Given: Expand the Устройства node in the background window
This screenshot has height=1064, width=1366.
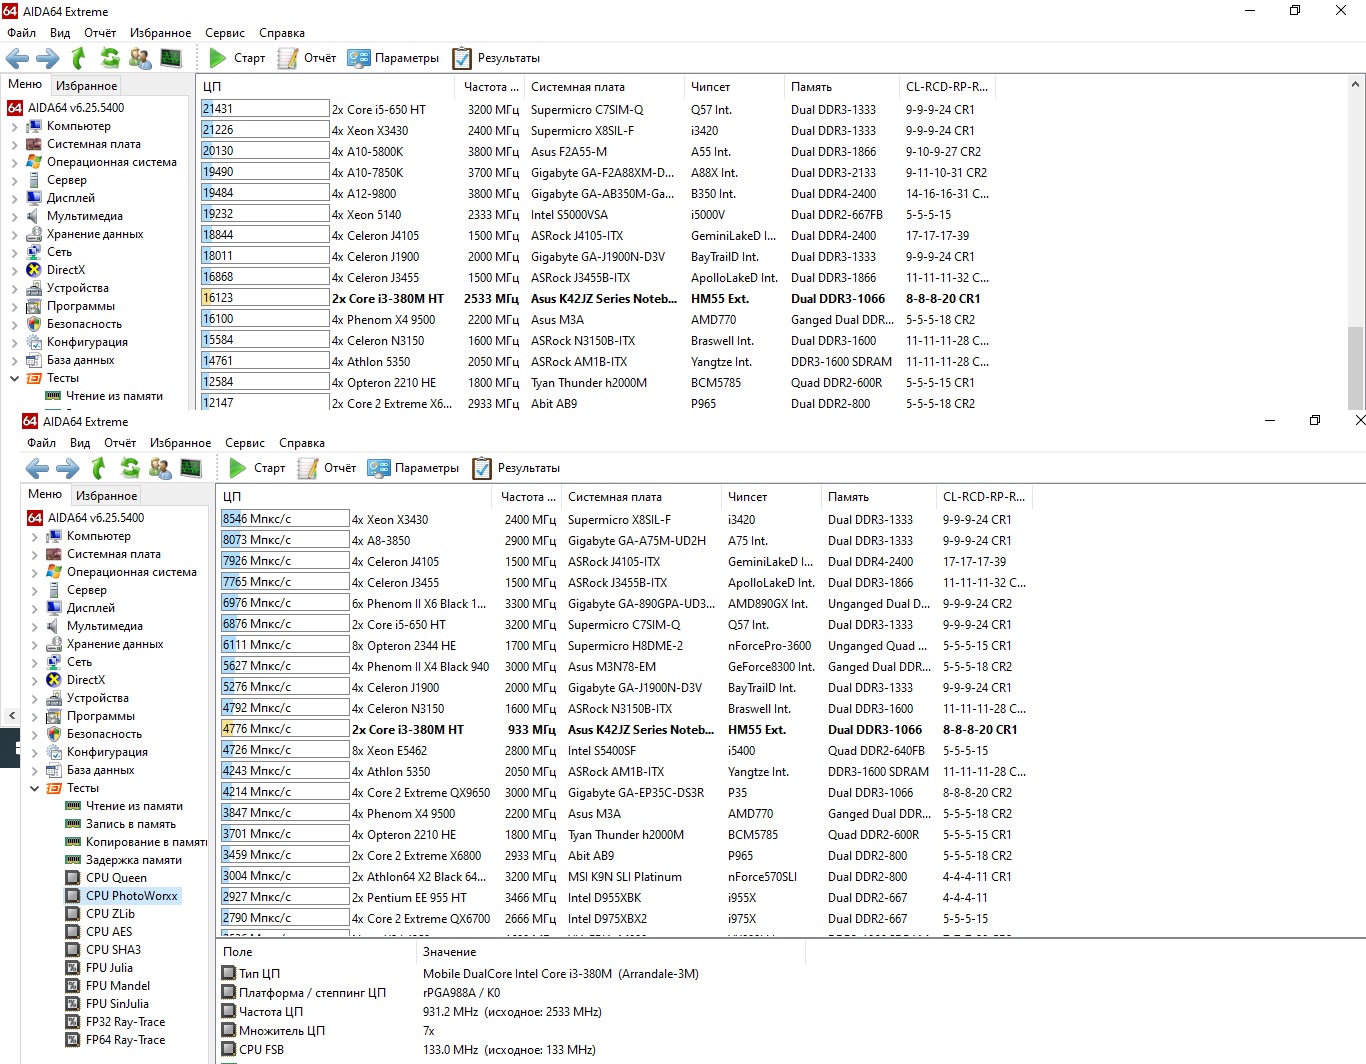Looking at the screenshot, I should [14, 288].
